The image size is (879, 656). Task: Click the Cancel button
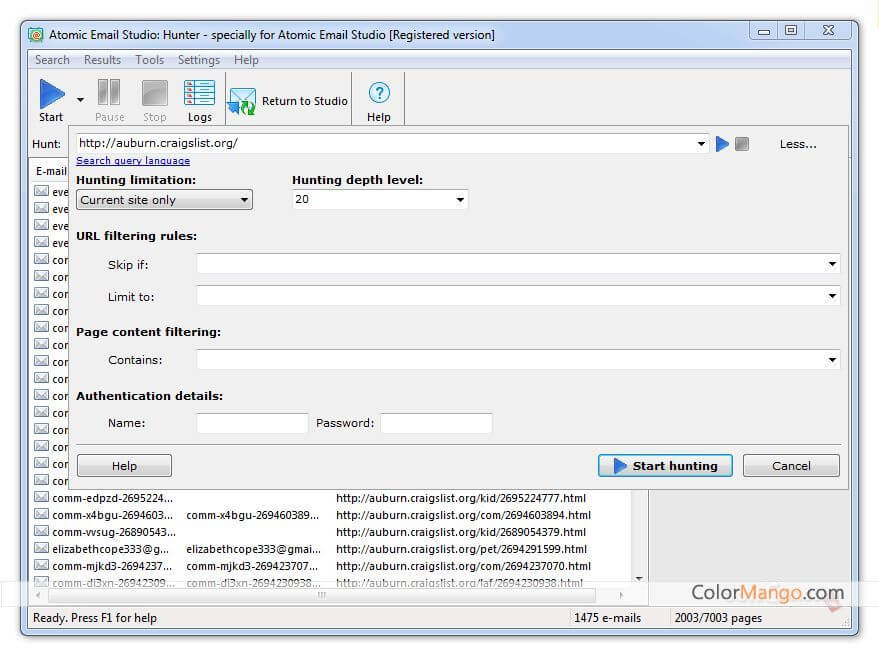point(791,466)
